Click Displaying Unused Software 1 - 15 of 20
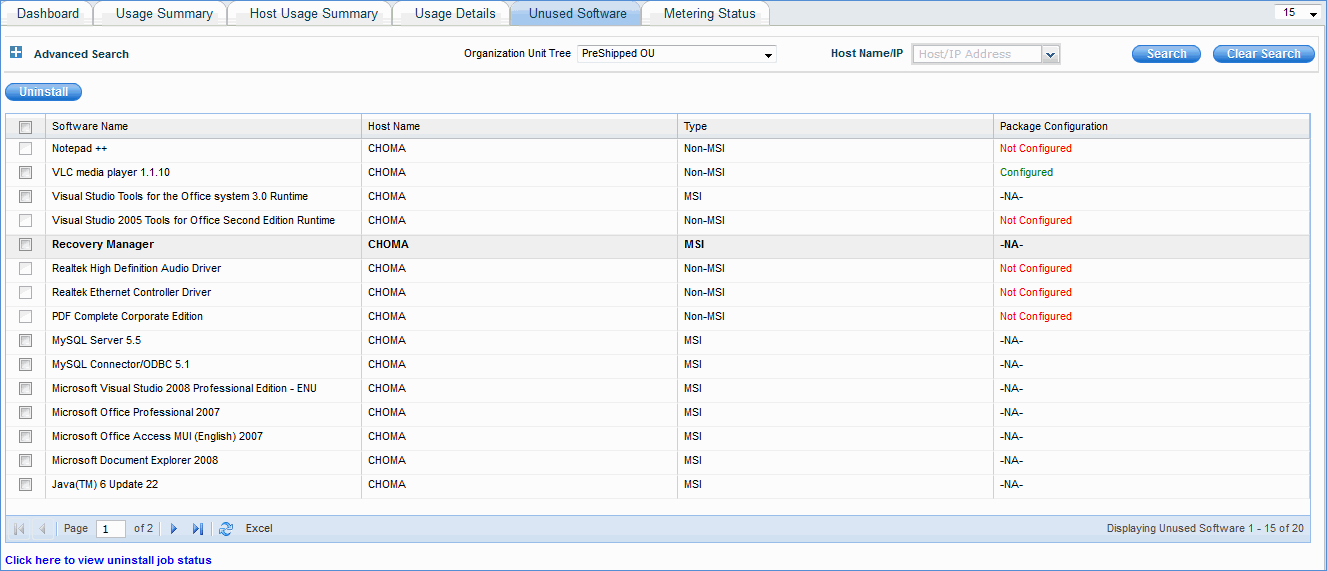This screenshot has height=571, width=1327. coord(1205,528)
